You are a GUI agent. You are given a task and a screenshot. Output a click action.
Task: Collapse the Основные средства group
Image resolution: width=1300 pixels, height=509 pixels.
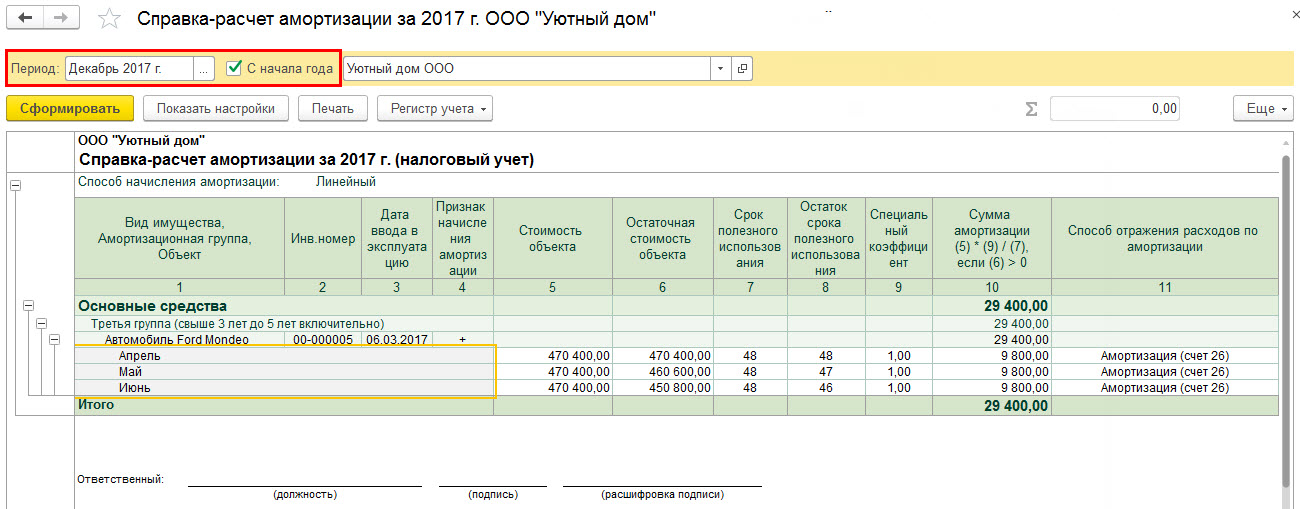click(x=28, y=306)
